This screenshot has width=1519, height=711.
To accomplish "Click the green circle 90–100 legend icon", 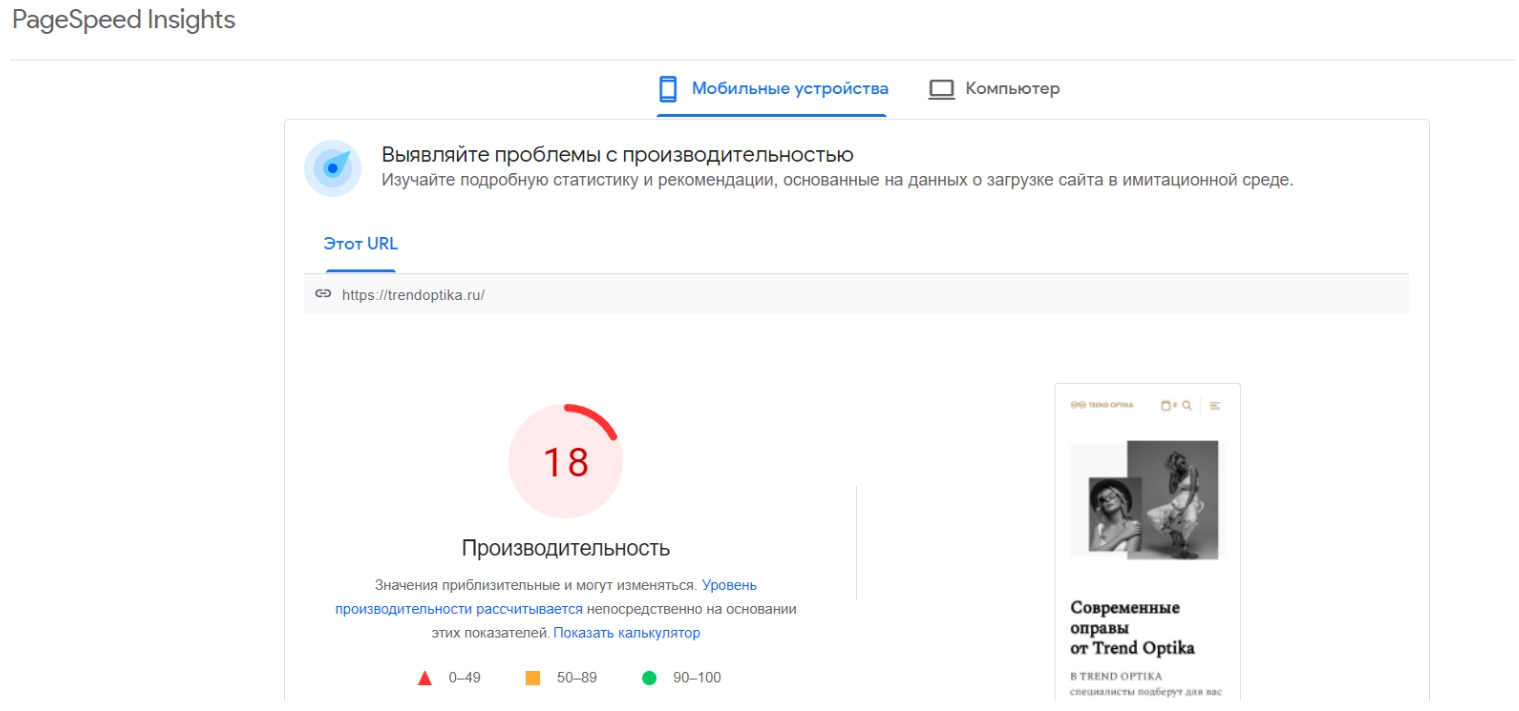I will [x=649, y=678].
